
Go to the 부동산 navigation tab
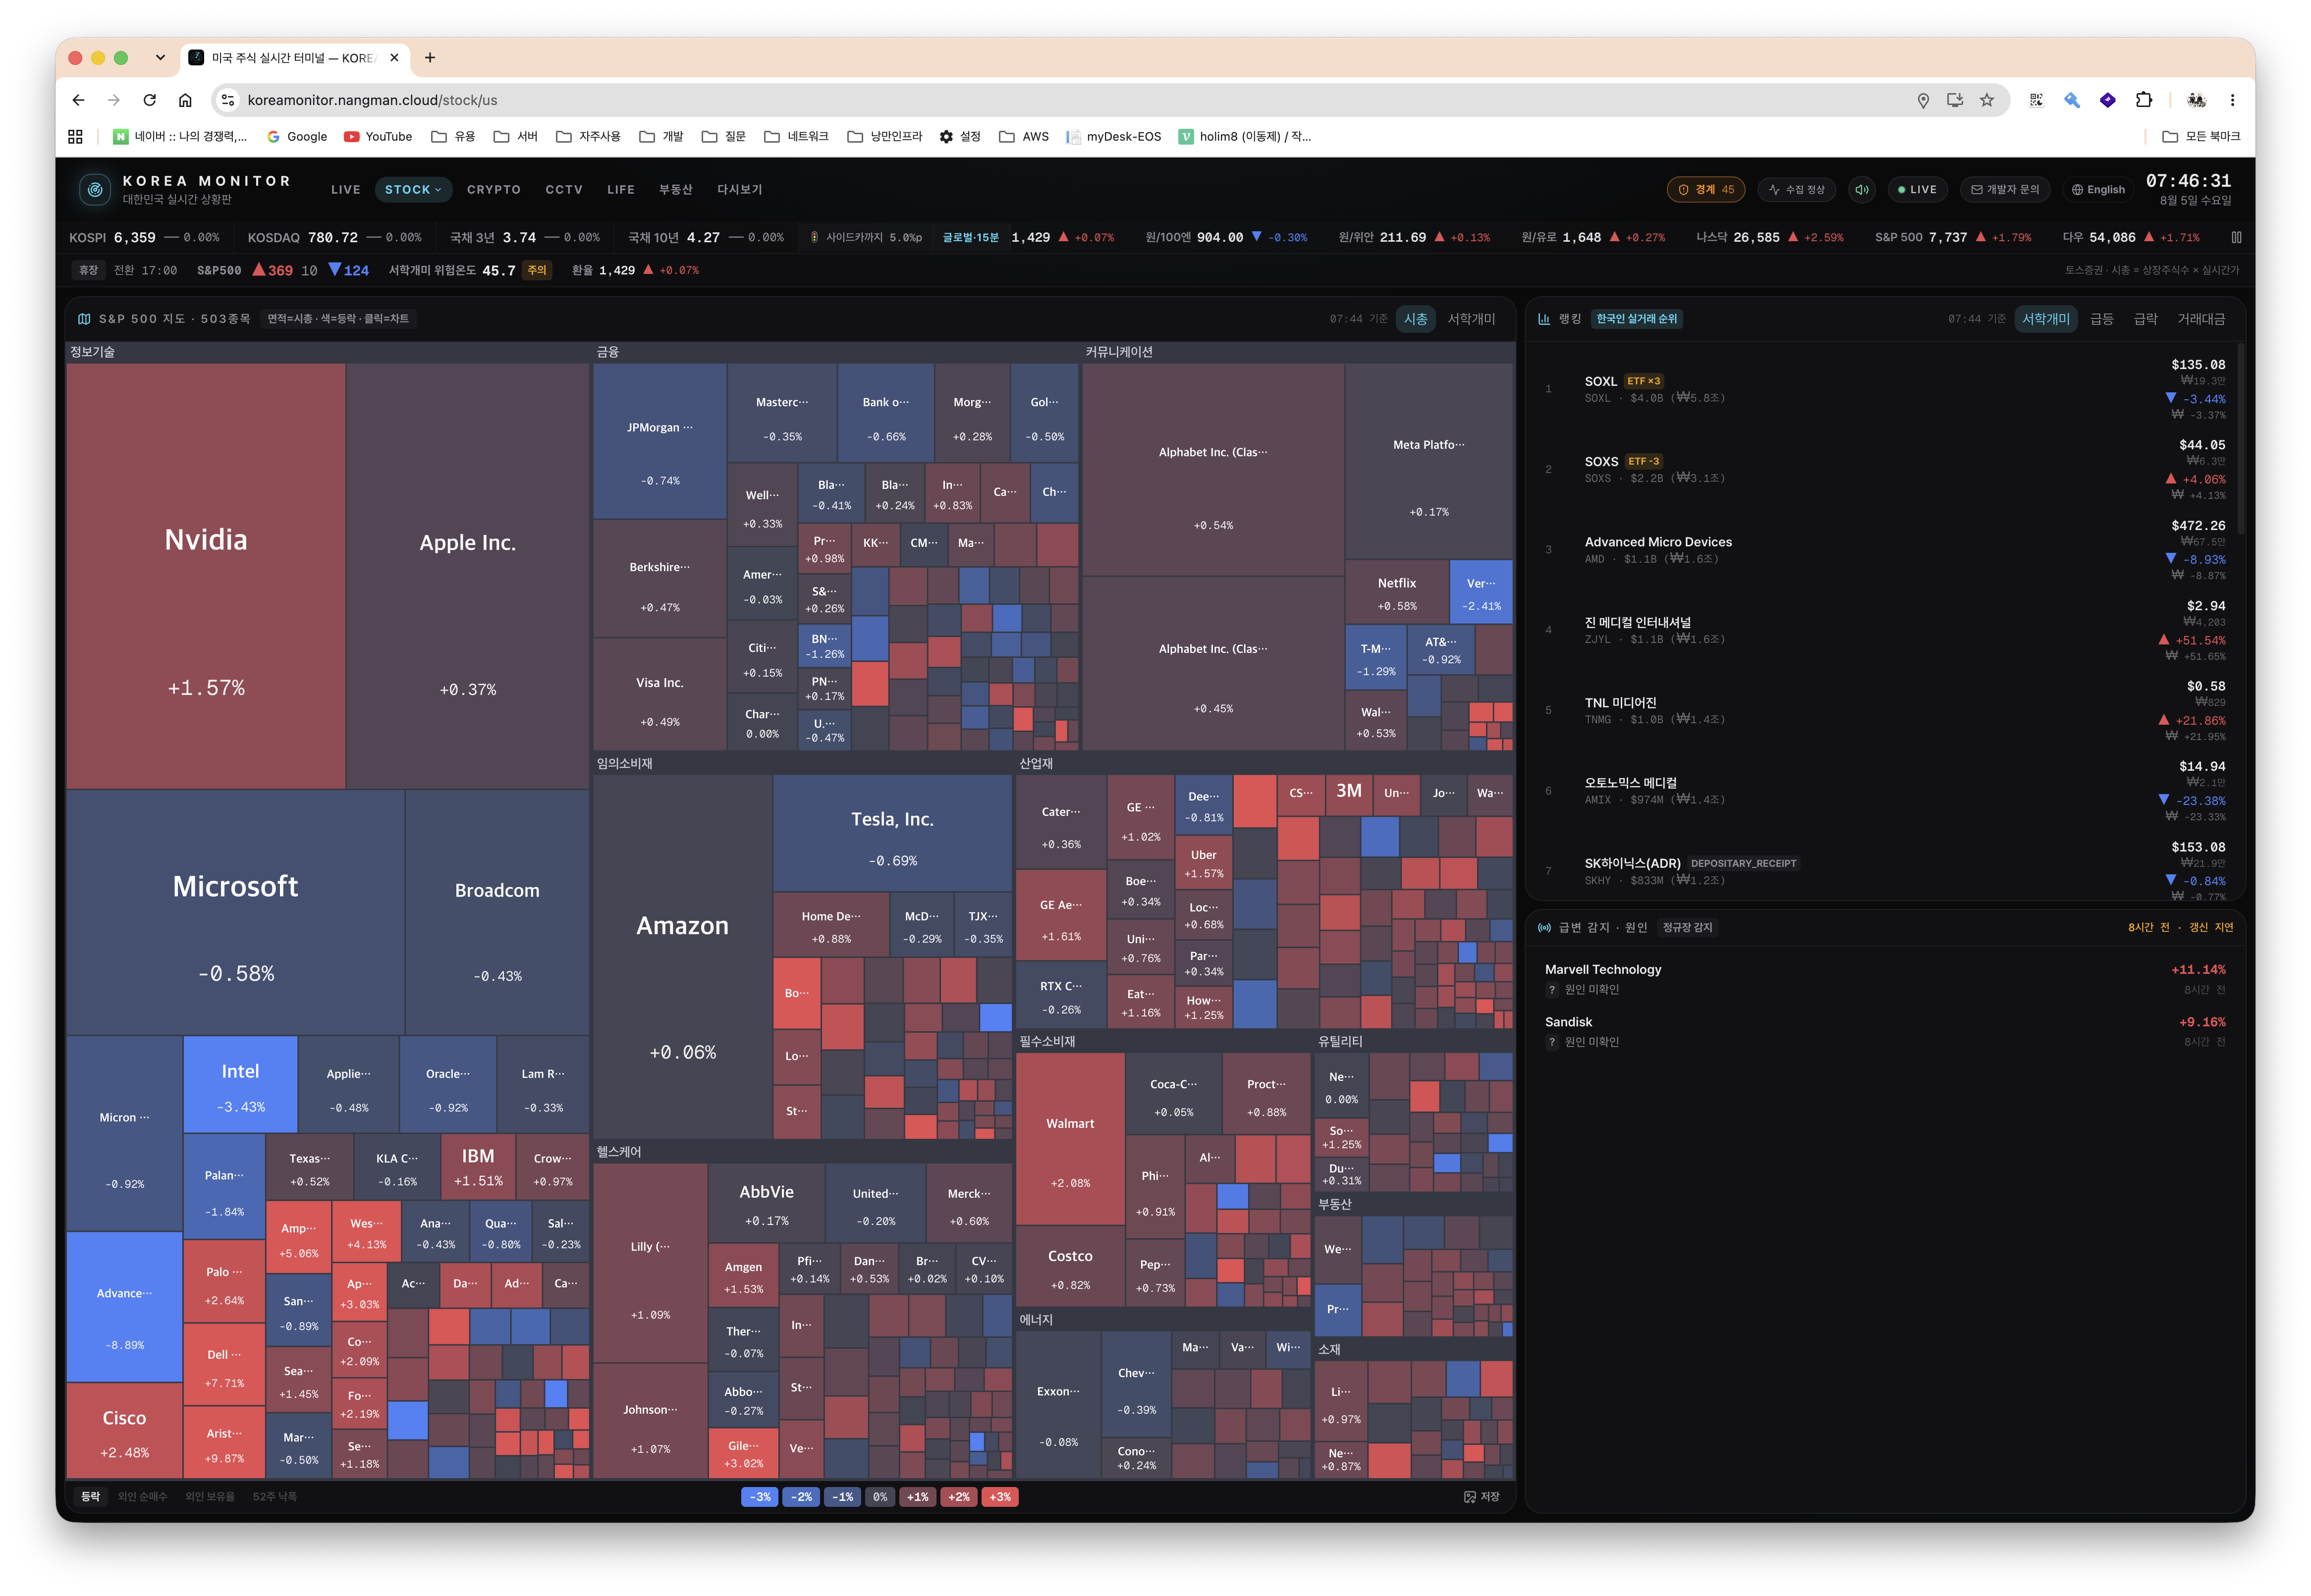coord(676,190)
